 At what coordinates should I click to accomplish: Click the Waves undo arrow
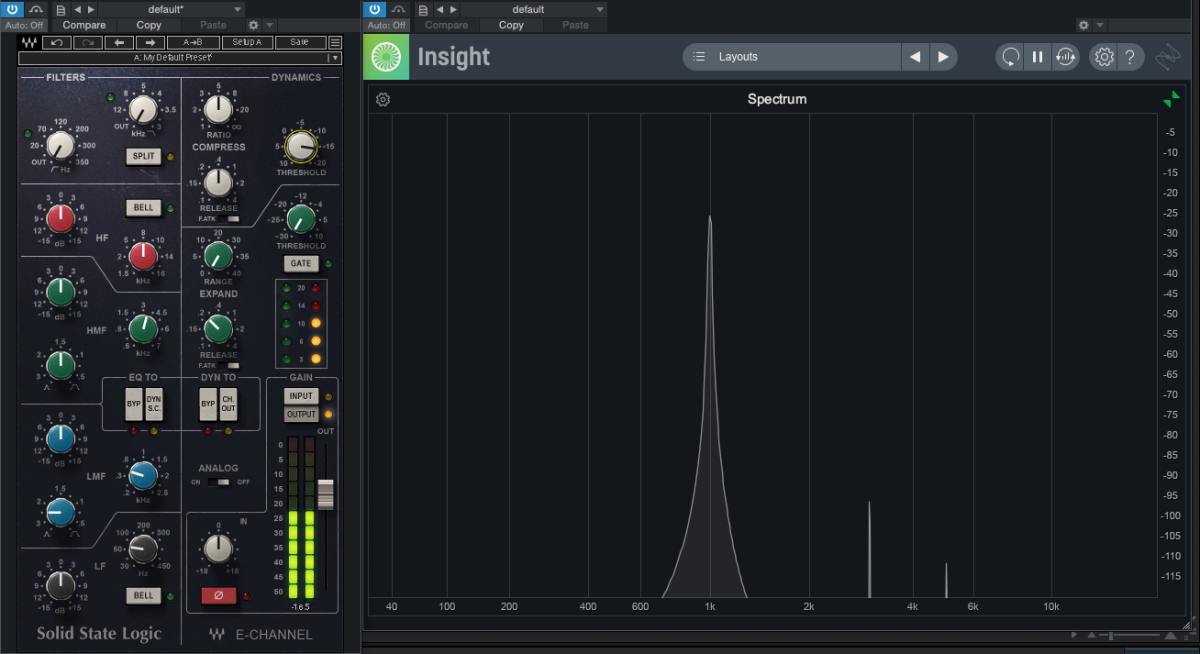click(58, 43)
